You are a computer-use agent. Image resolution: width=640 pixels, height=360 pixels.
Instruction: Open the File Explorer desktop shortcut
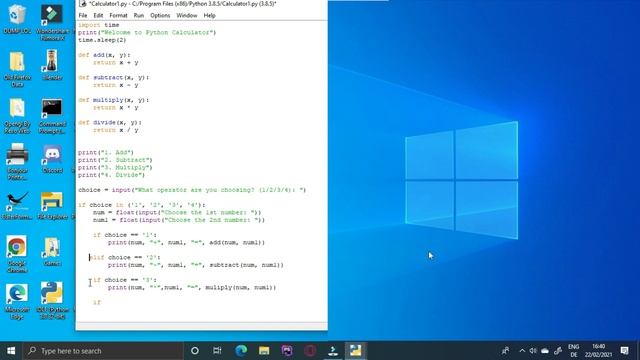[x=52, y=205]
